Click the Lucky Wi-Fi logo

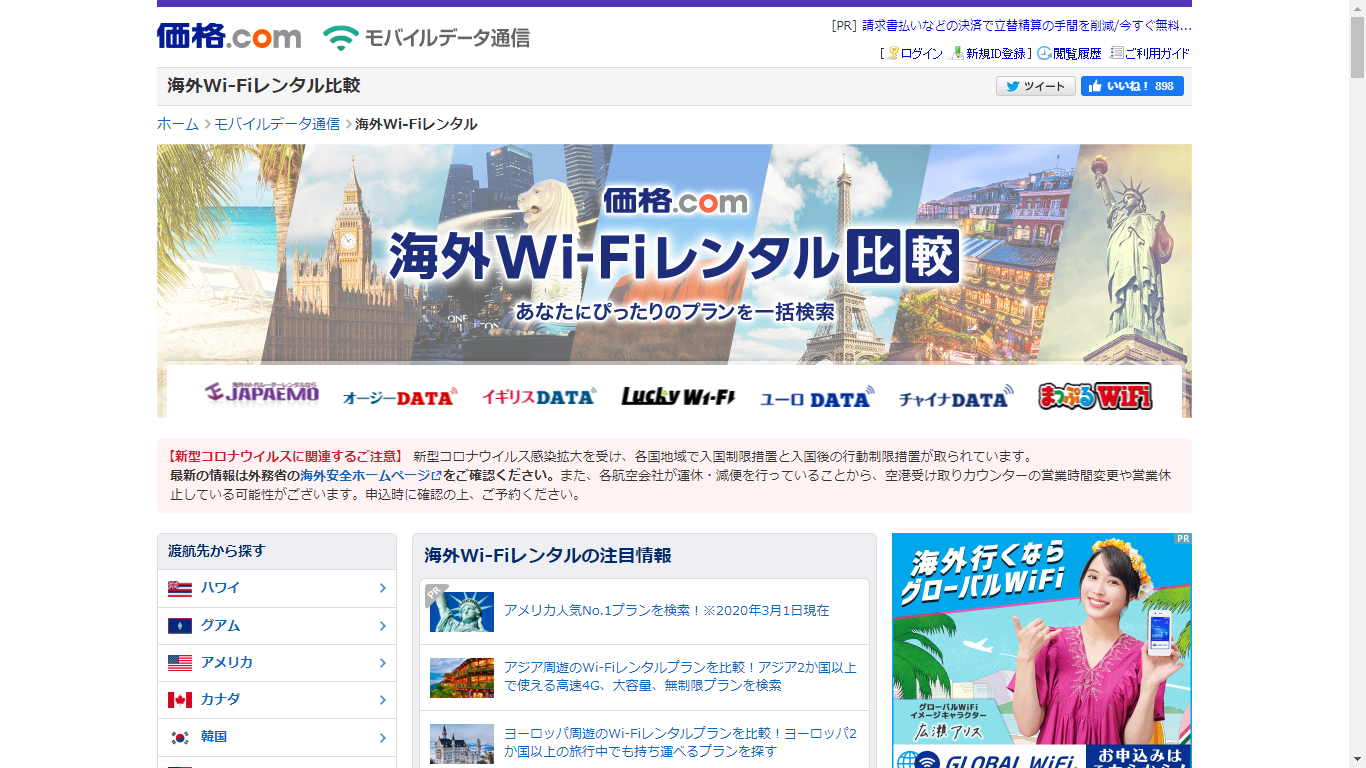tap(678, 396)
